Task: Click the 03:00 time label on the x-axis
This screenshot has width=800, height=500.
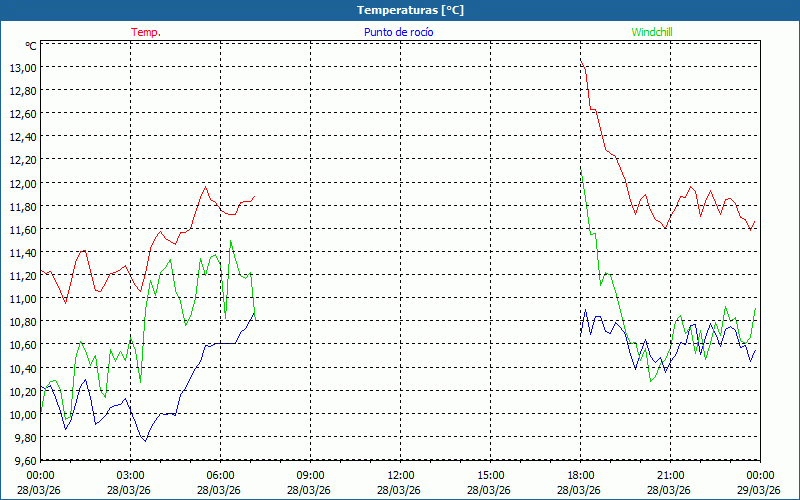Action: click(x=130, y=475)
